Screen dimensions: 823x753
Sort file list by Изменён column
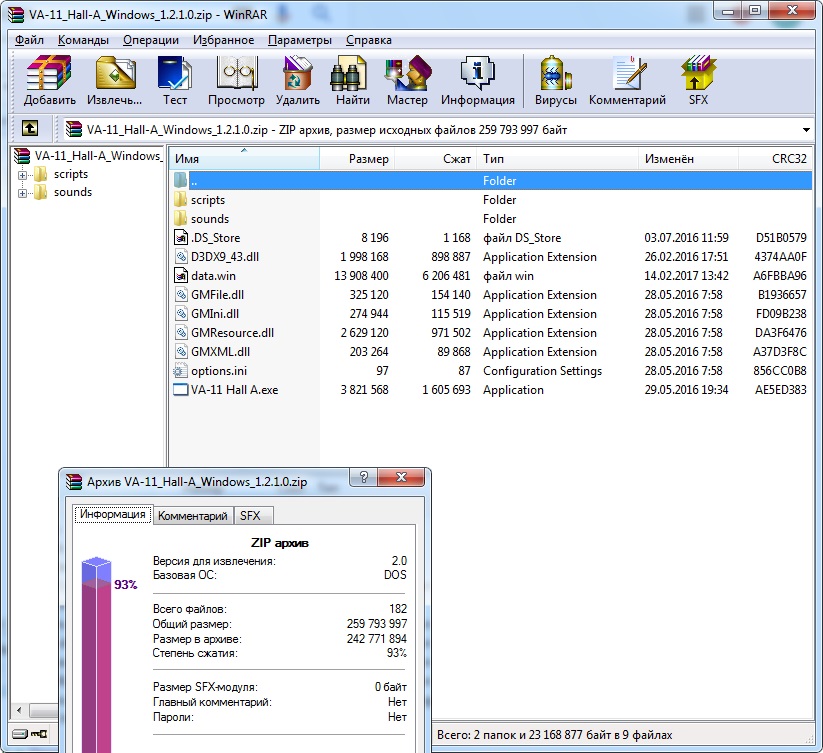(688, 158)
